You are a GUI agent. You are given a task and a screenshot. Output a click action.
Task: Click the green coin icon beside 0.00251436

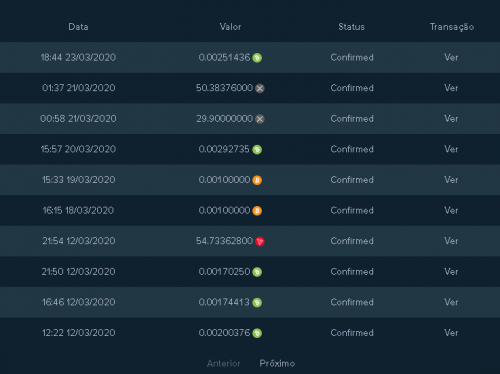pos(257,58)
